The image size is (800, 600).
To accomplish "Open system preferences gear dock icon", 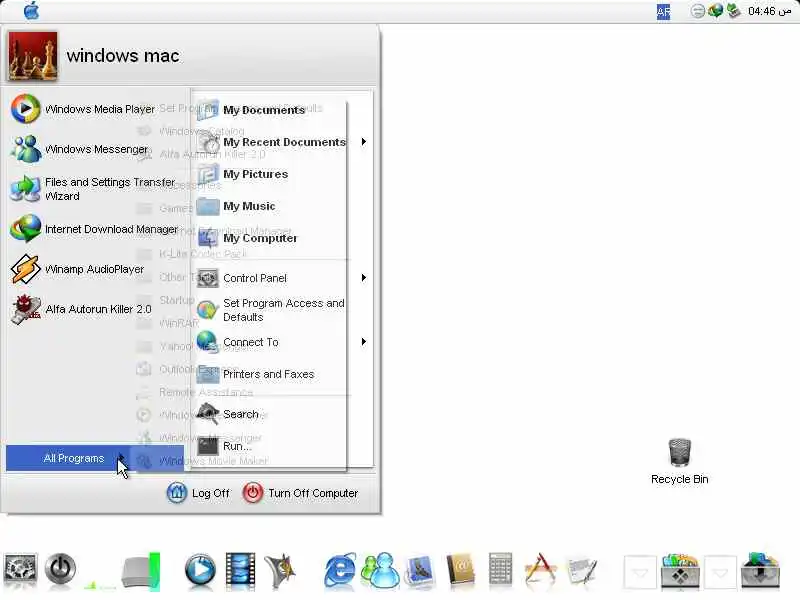I will (20, 569).
